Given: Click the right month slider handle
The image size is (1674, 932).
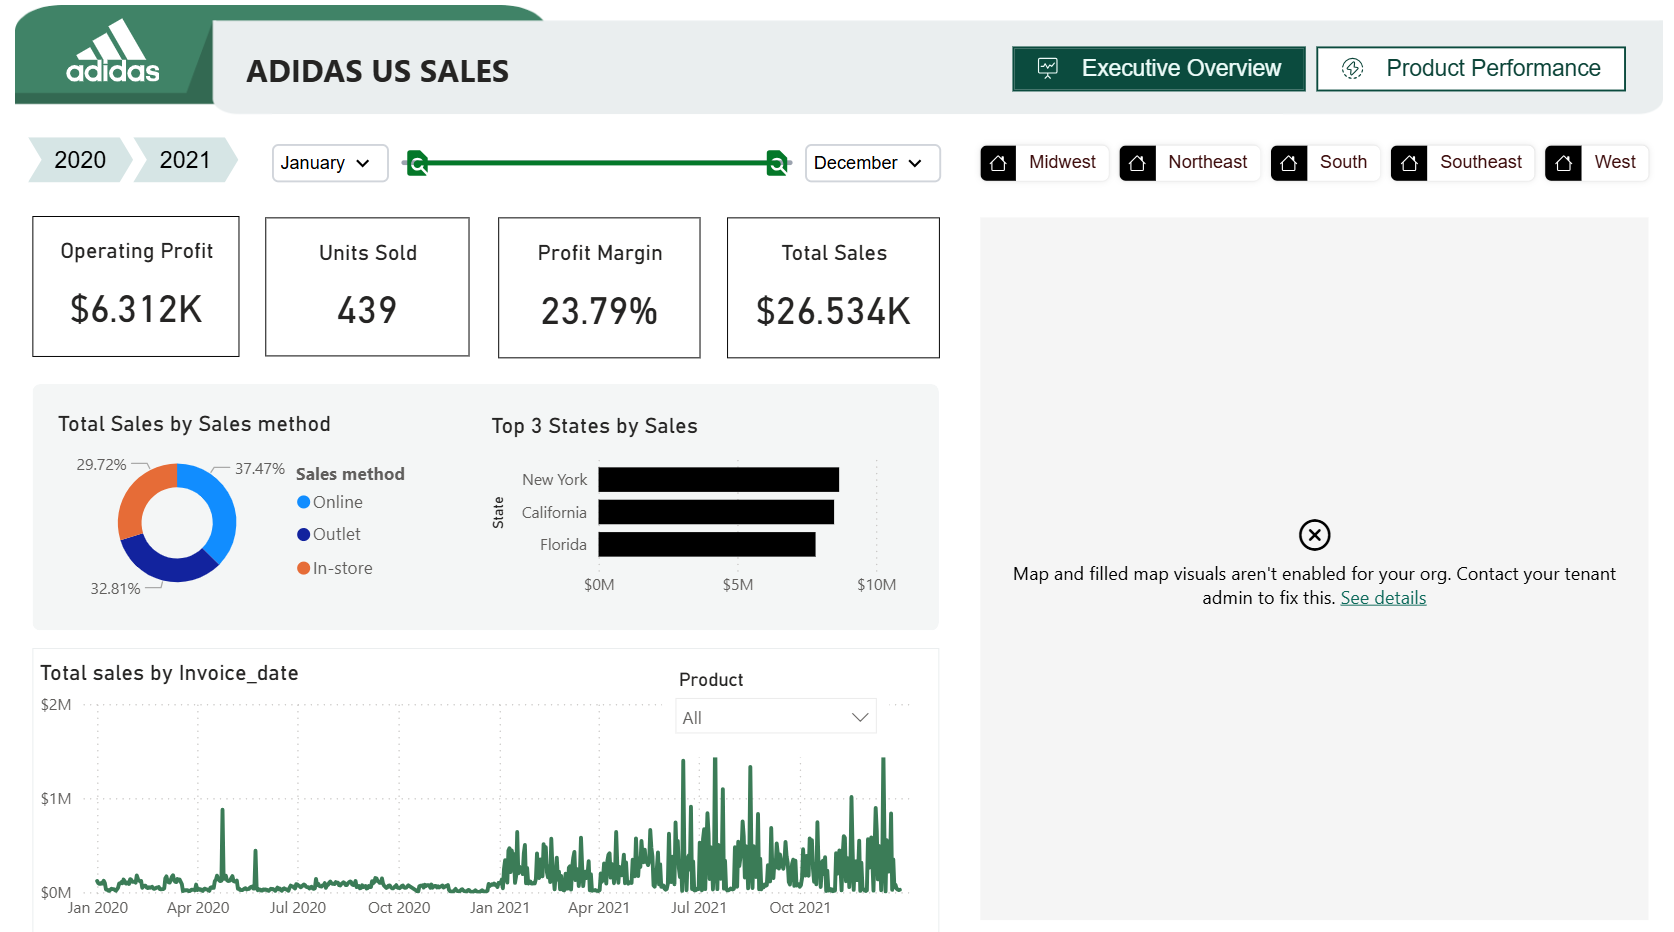Looking at the screenshot, I should tap(776, 162).
